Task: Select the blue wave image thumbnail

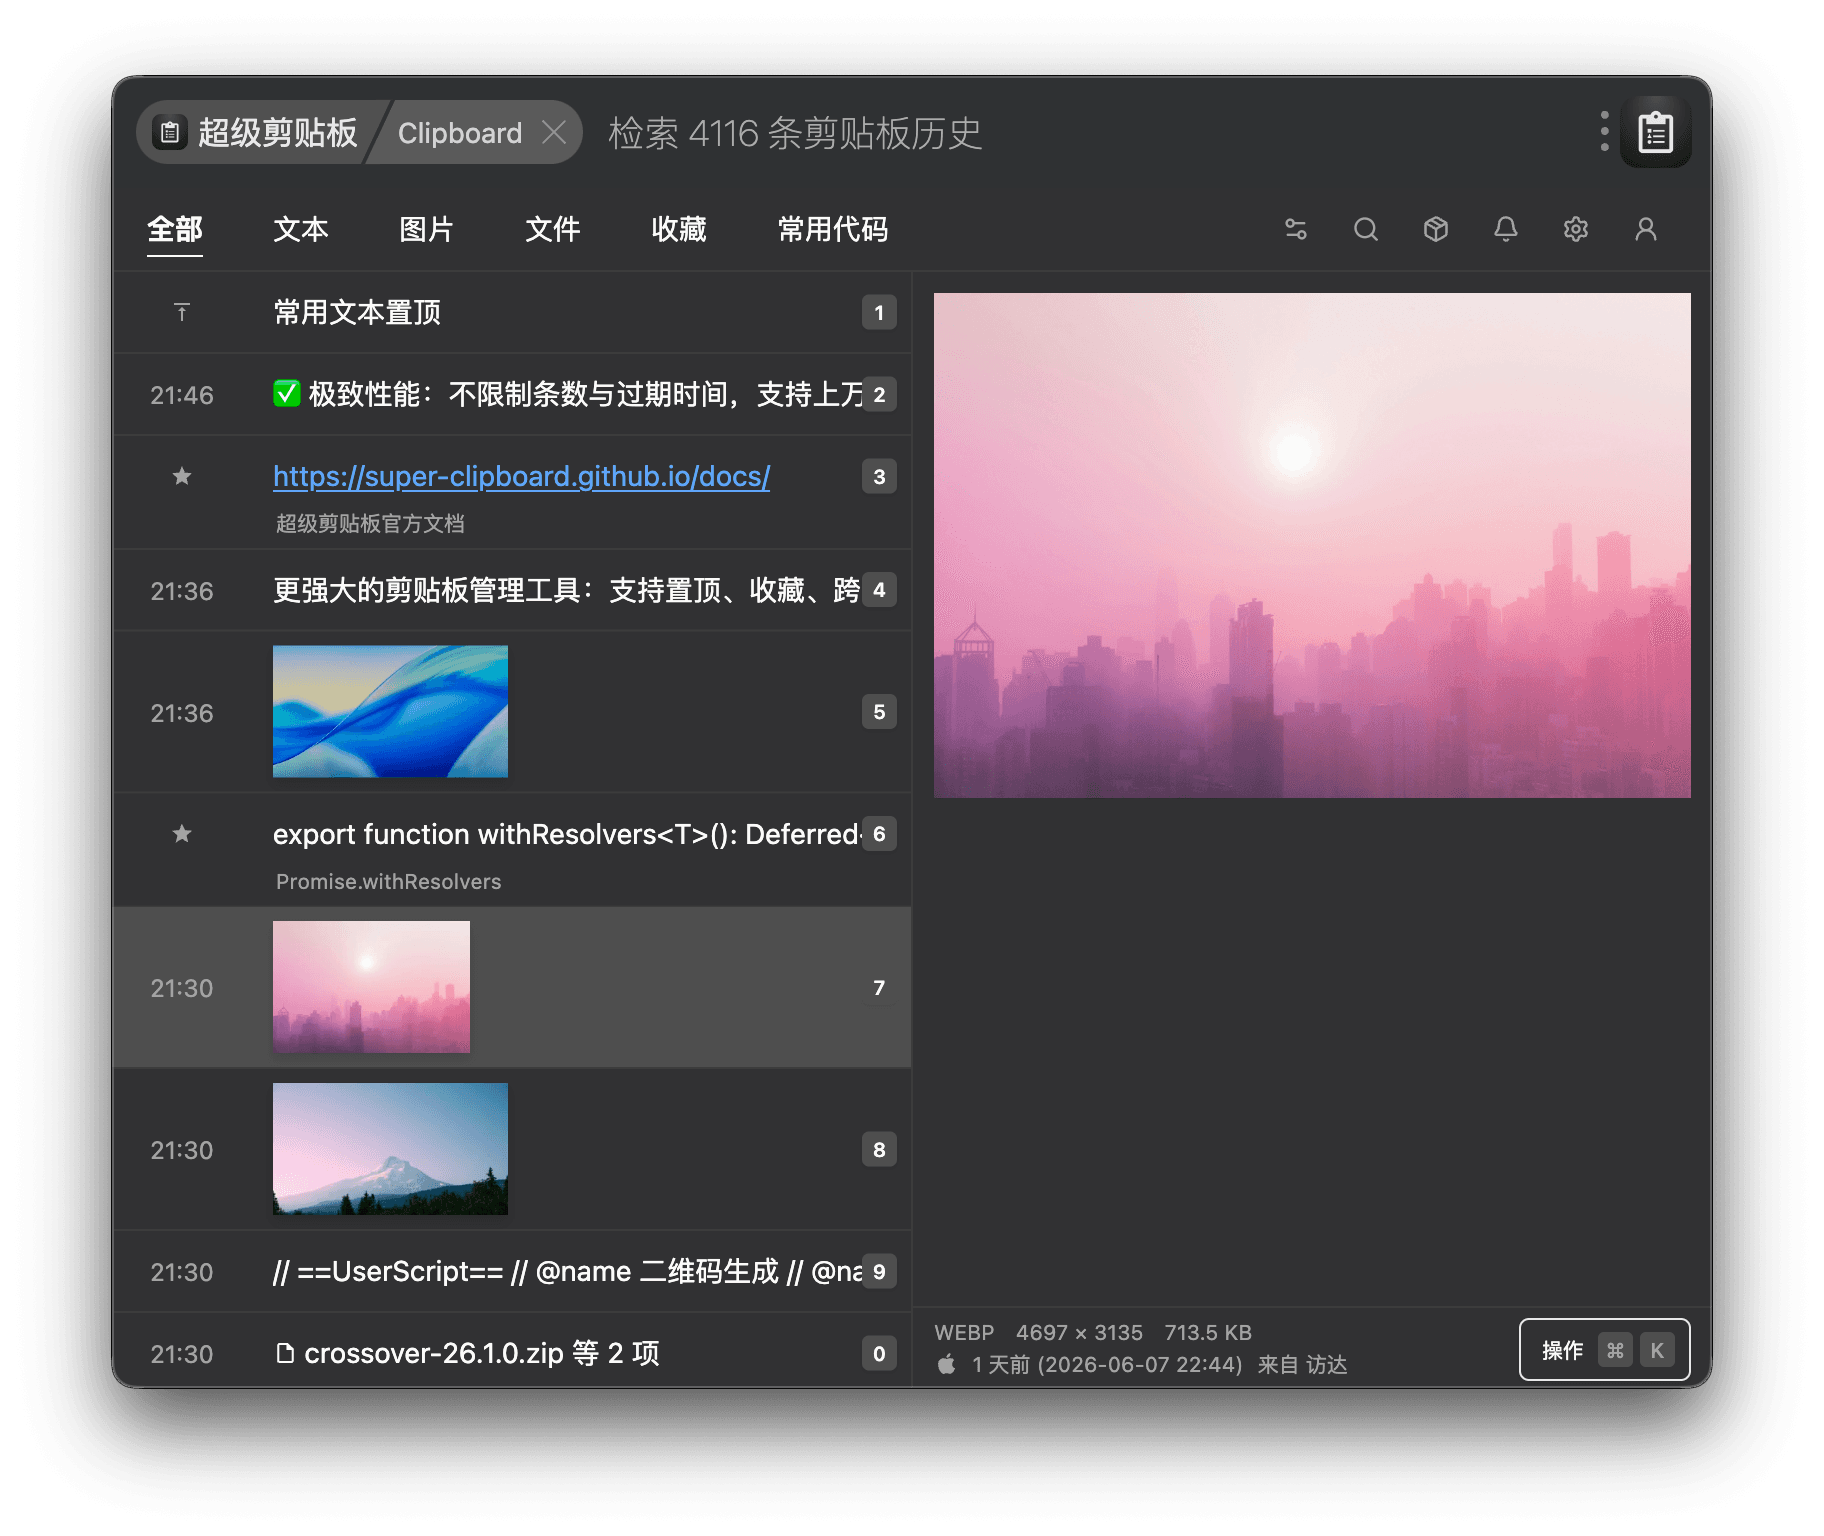Action: 390,711
